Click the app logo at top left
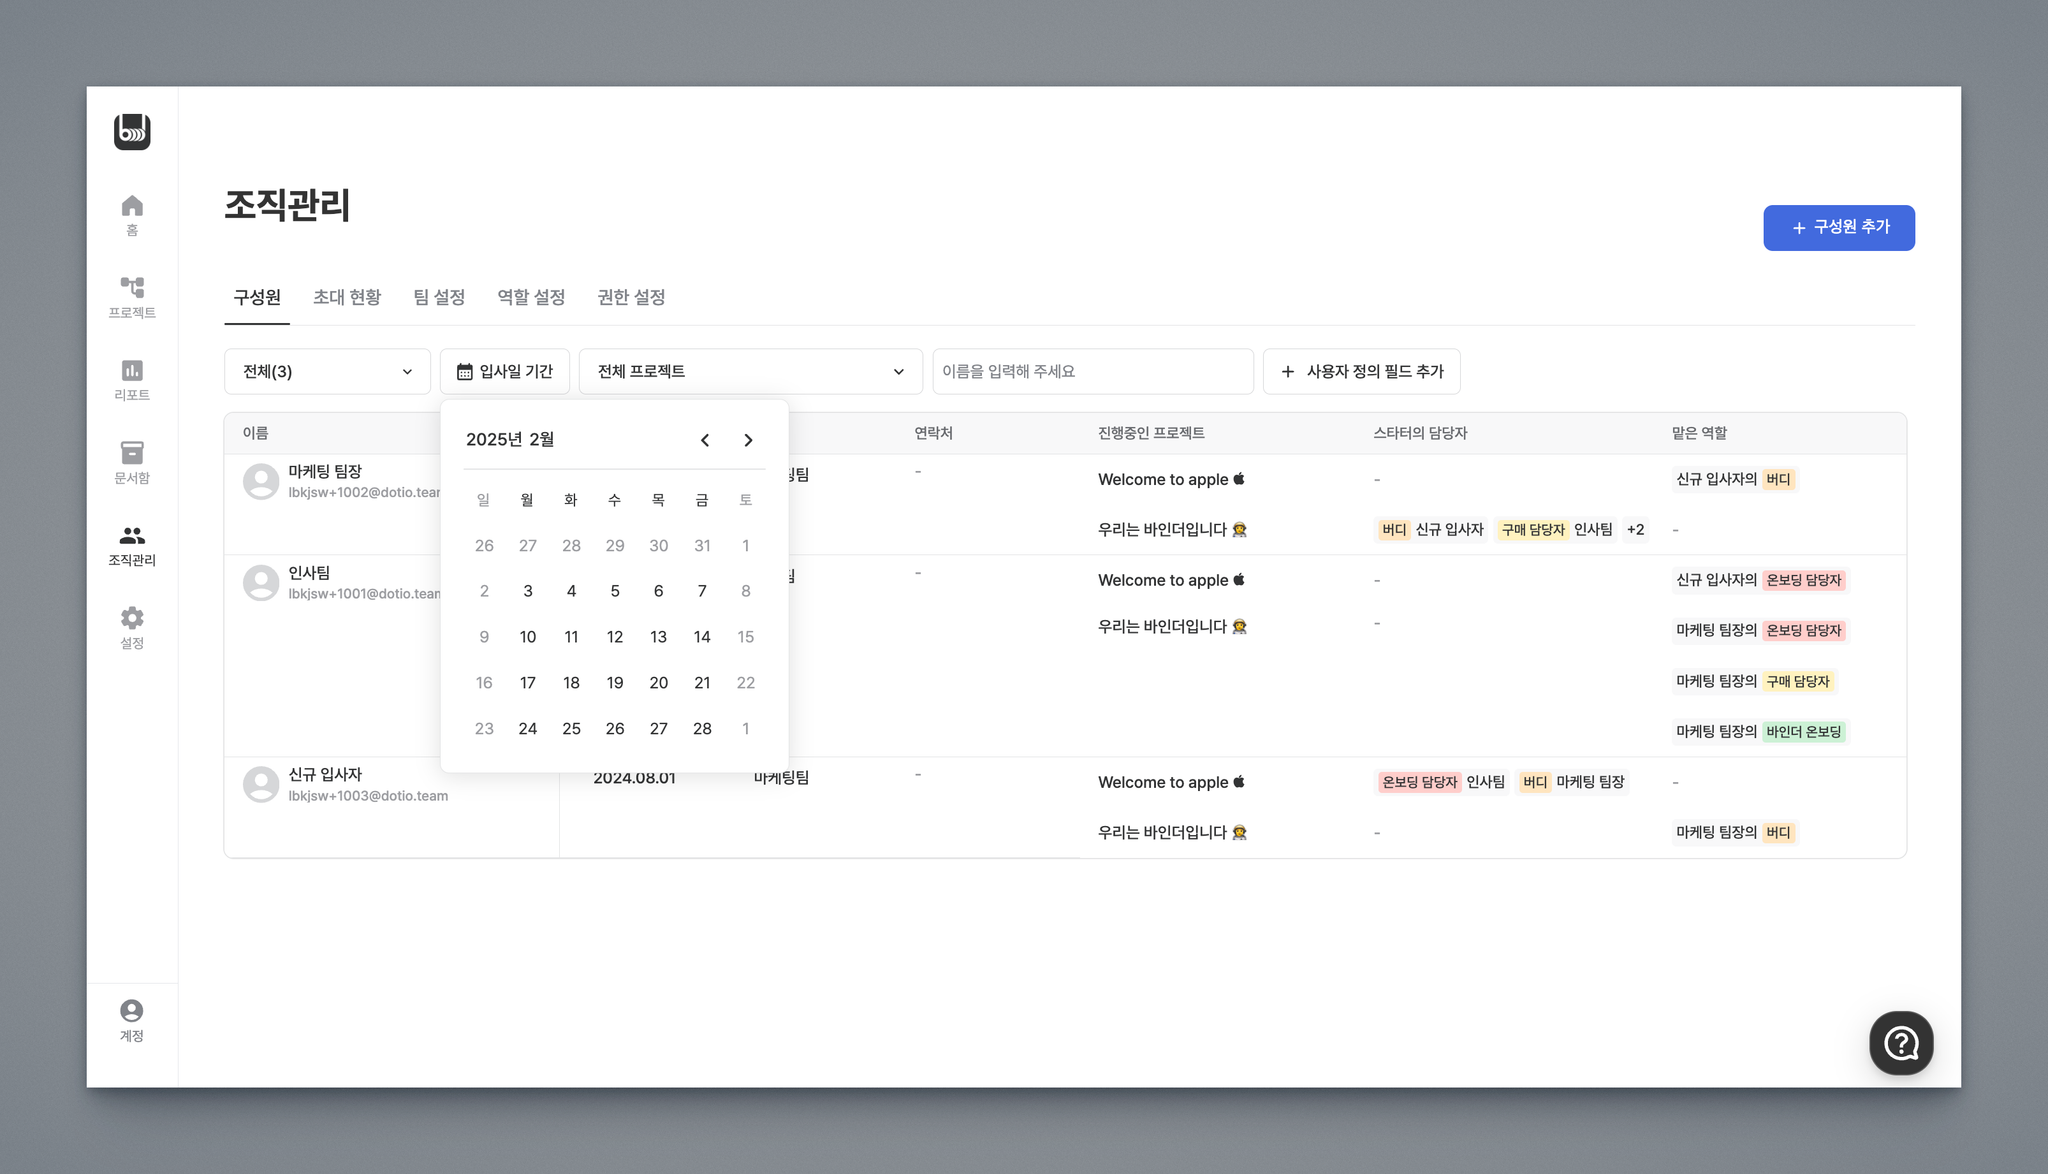Viewport: 2048px width, 1174px height. coord(132,132)
